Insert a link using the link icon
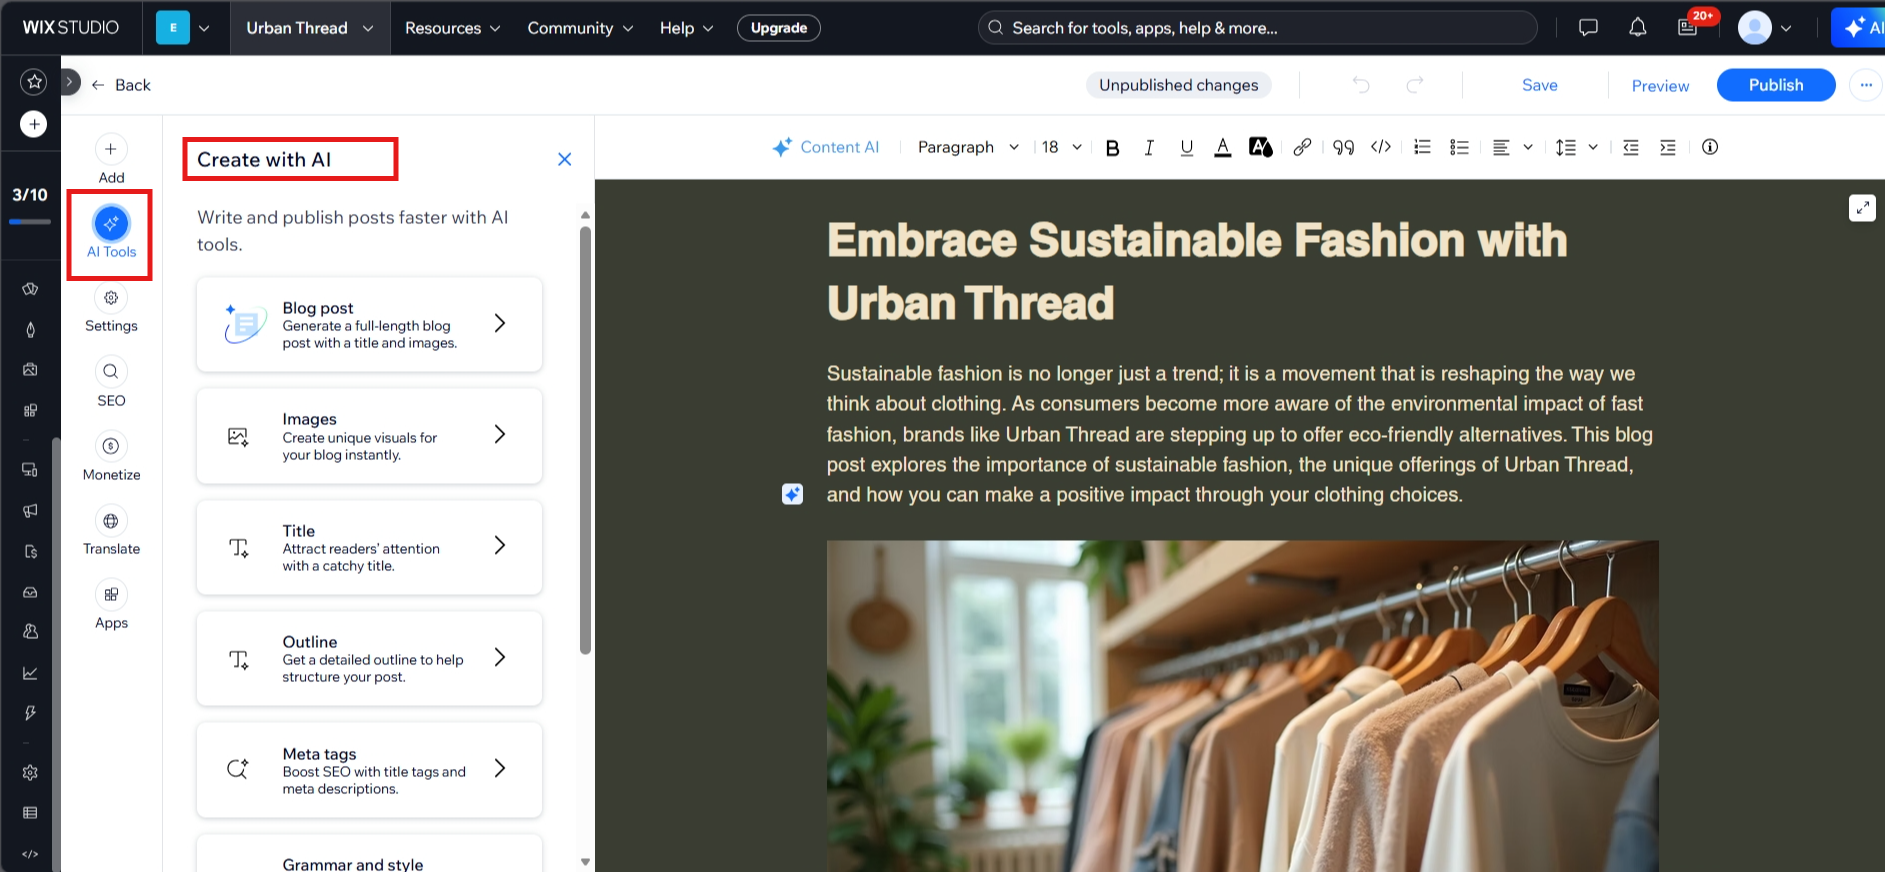1885x872 pixels. pos(1302,148)
